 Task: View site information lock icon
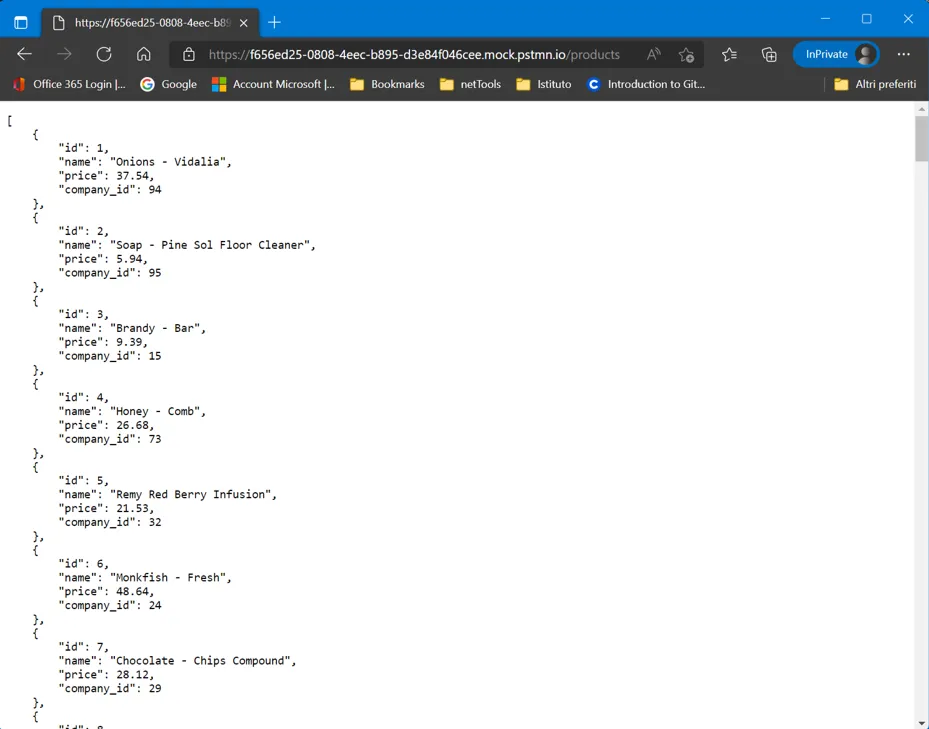[x=188, y=55]
